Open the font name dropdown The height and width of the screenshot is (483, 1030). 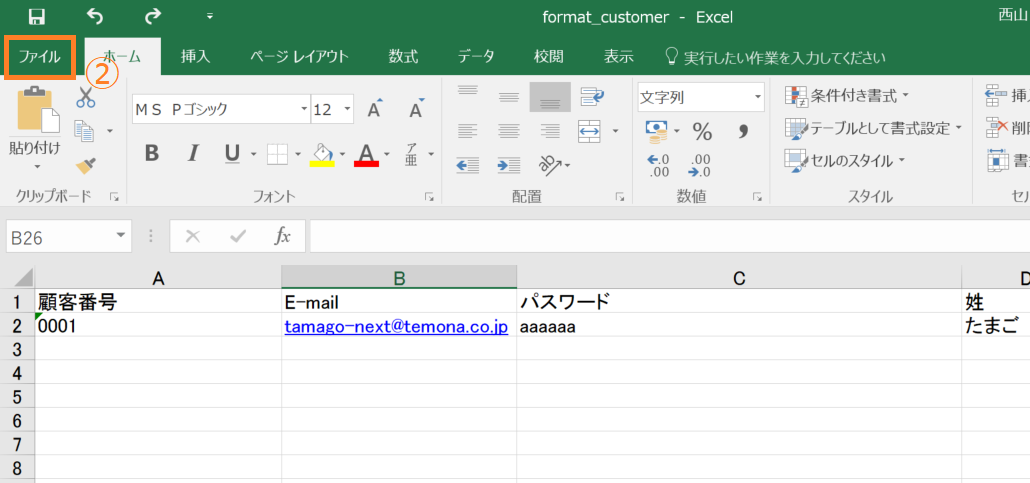pyautogui.click(x=303, y=109)
